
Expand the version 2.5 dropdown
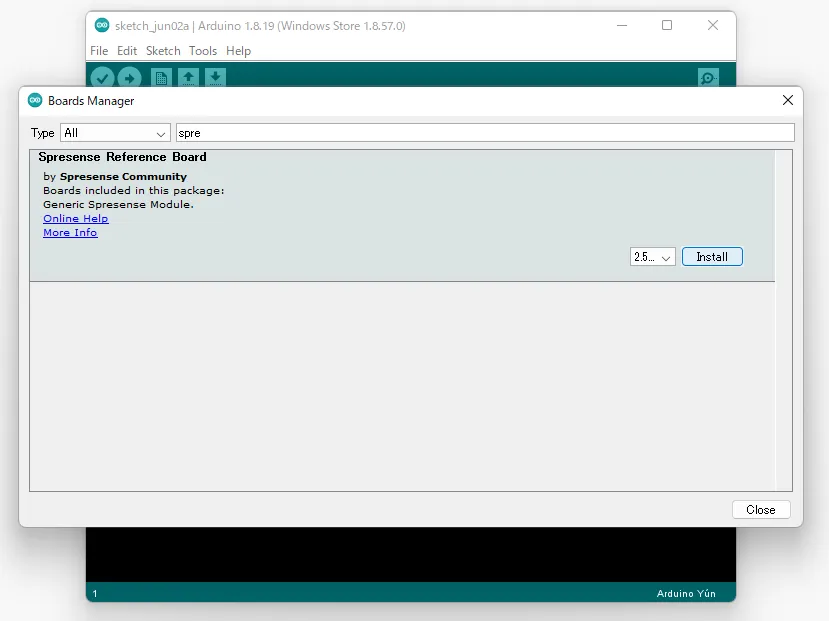point(652,257)
